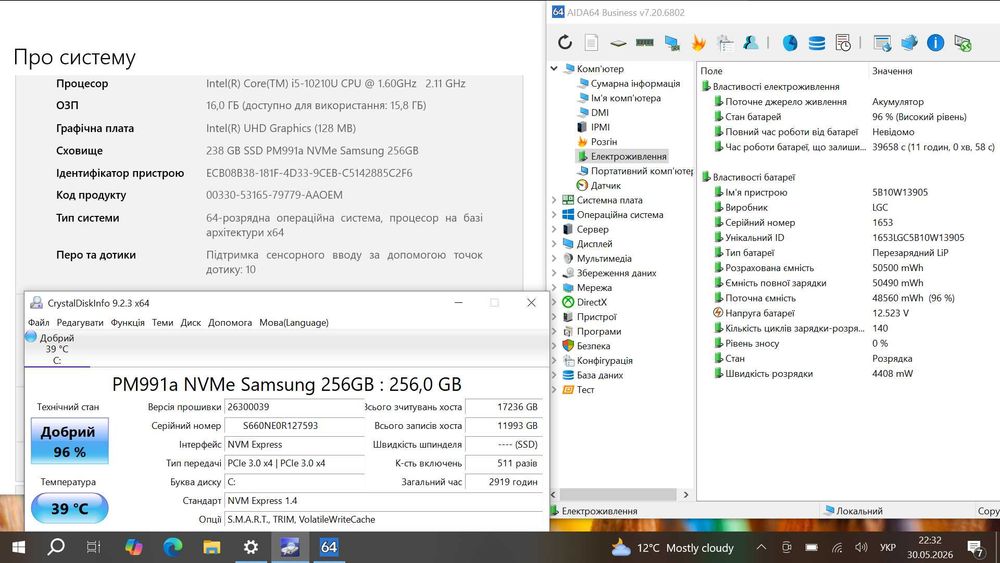Click the report with clock toolbar icon
The height and width of the screenshot is (563, 1000).
coord(843,43)
